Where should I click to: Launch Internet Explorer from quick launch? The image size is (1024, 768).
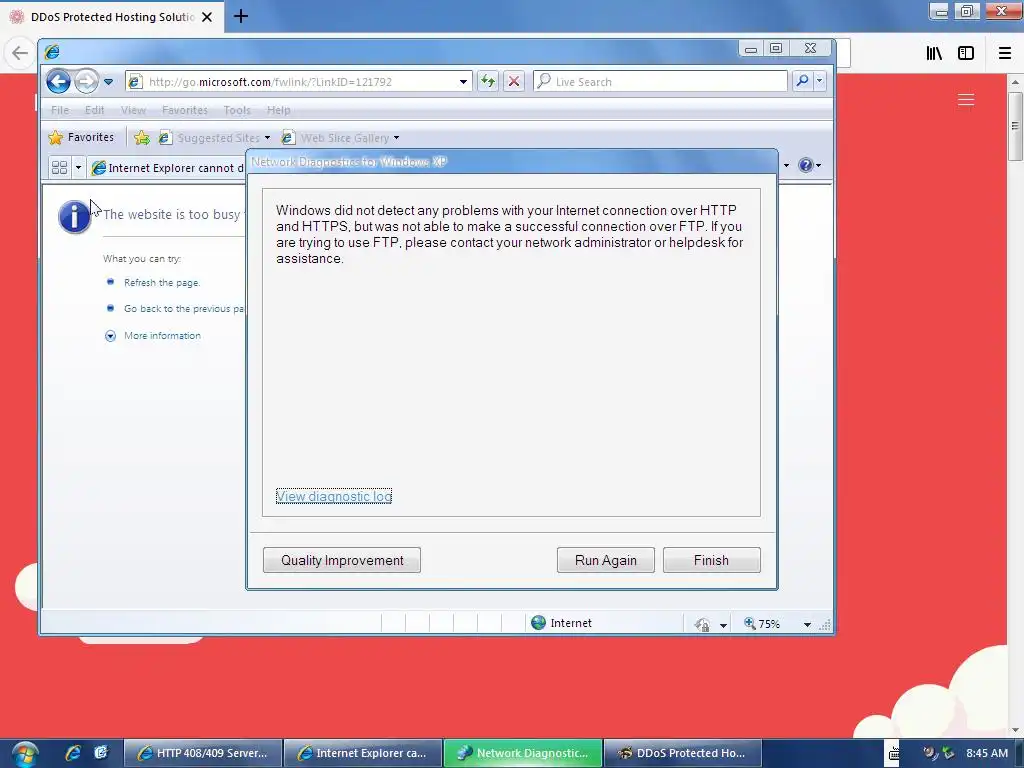click(72, 753)
